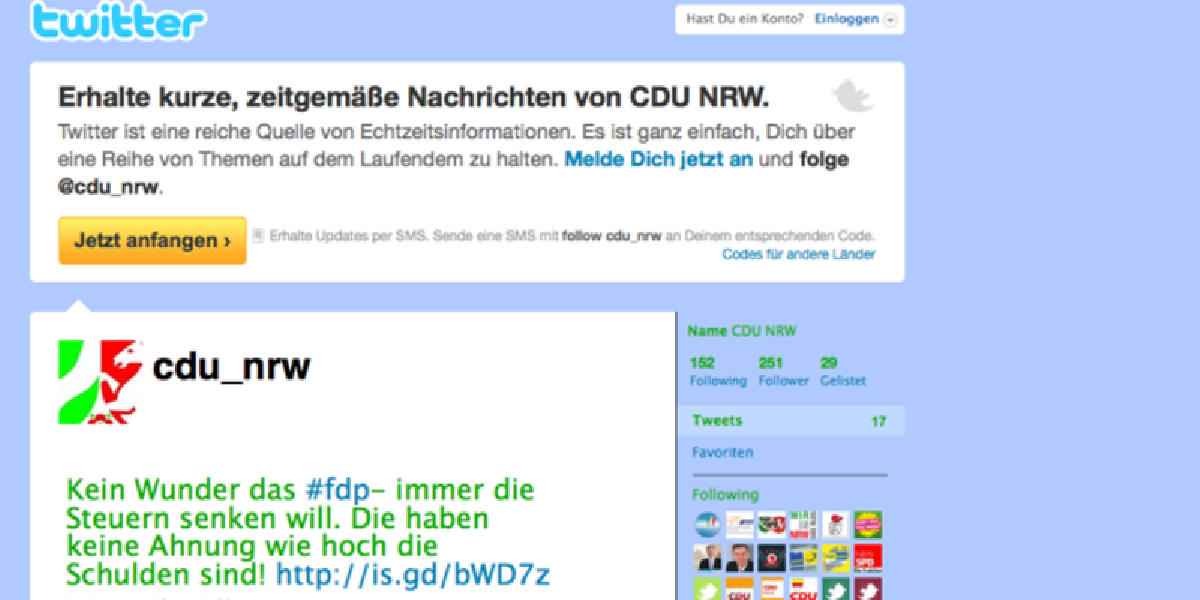1200x600 pixels.
Task: View the 251 Follower list
Action: click(783, 371)
